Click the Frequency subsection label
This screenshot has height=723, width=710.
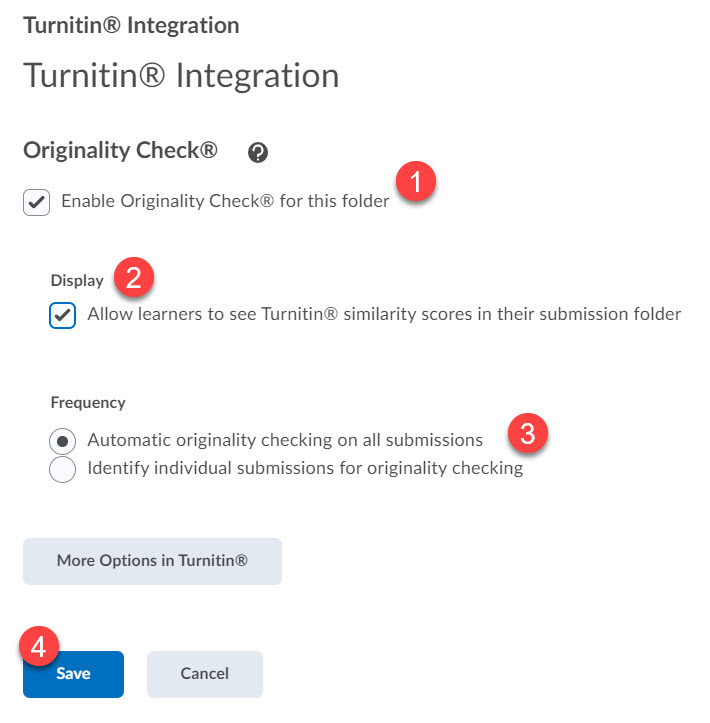(88, 403)
